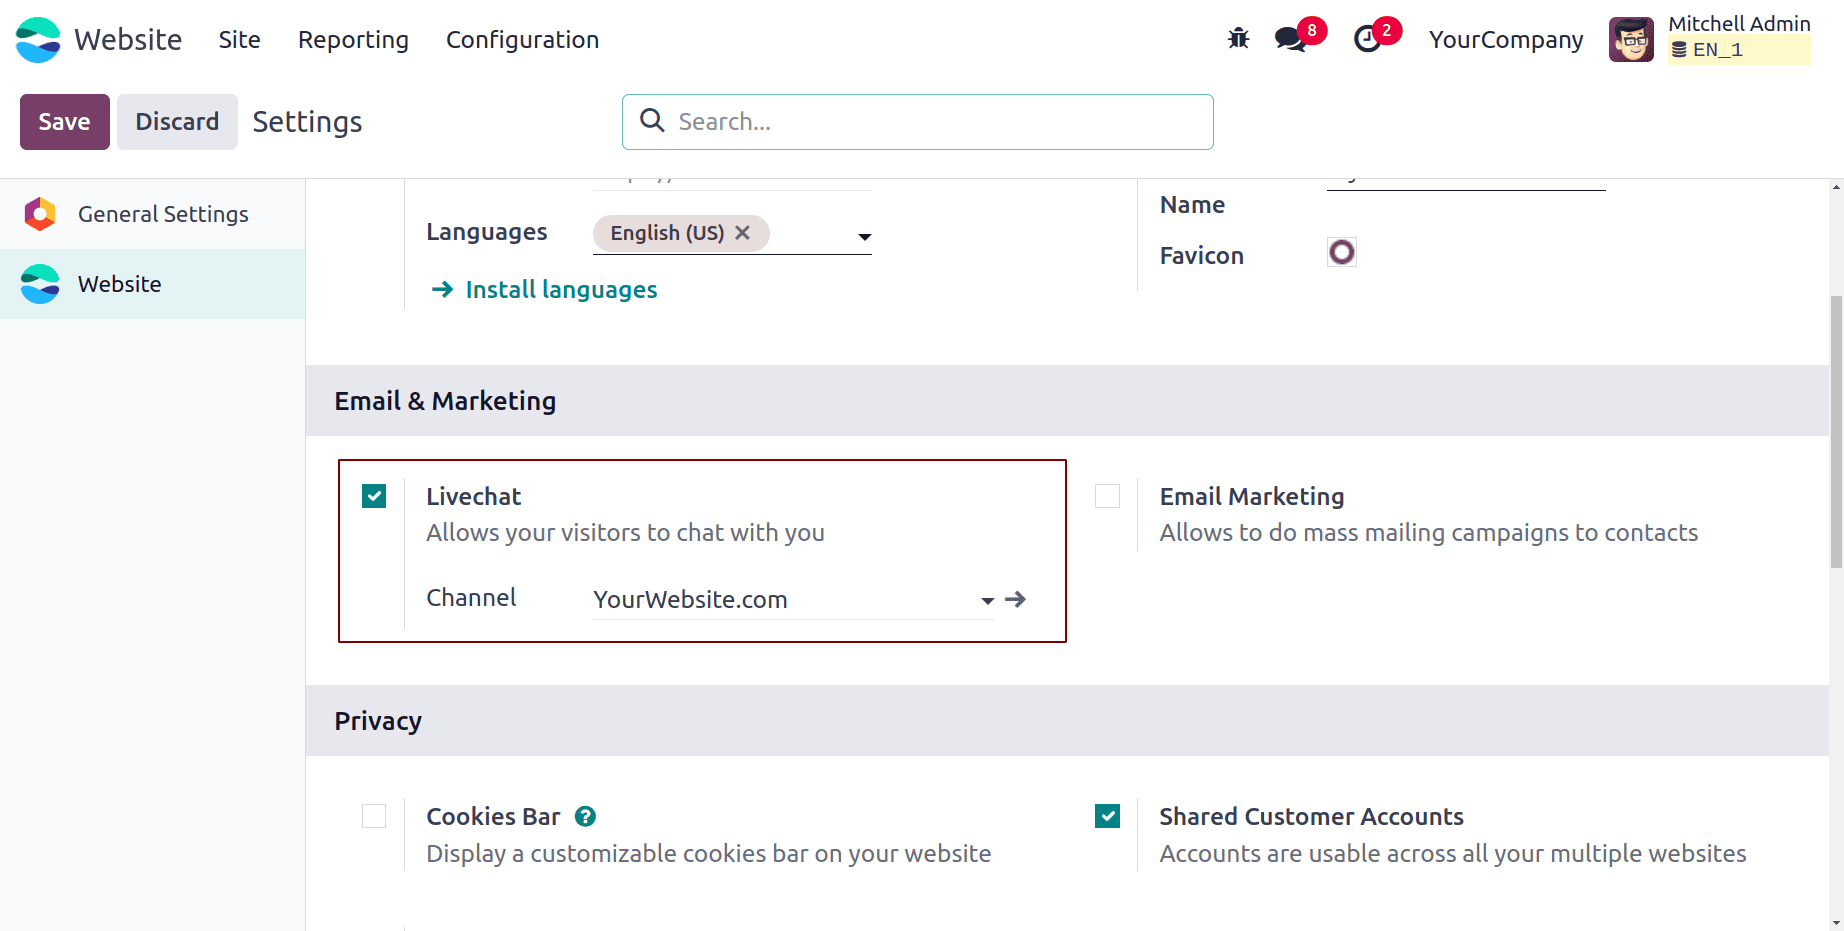
Task: Open messages via the conversations bubble icon
Action: [1288, 38]
